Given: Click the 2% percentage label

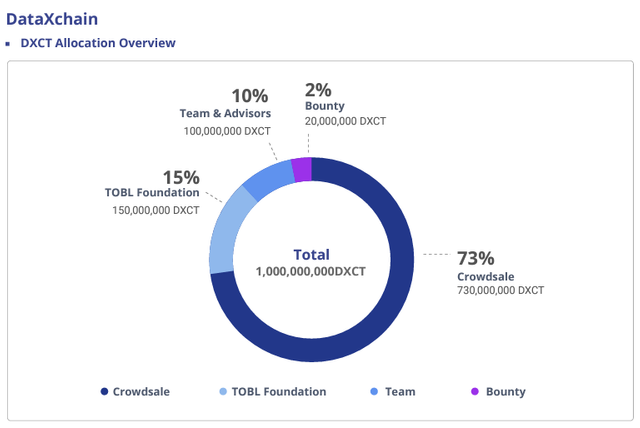Looking at the screenshot, I should 318,90.
